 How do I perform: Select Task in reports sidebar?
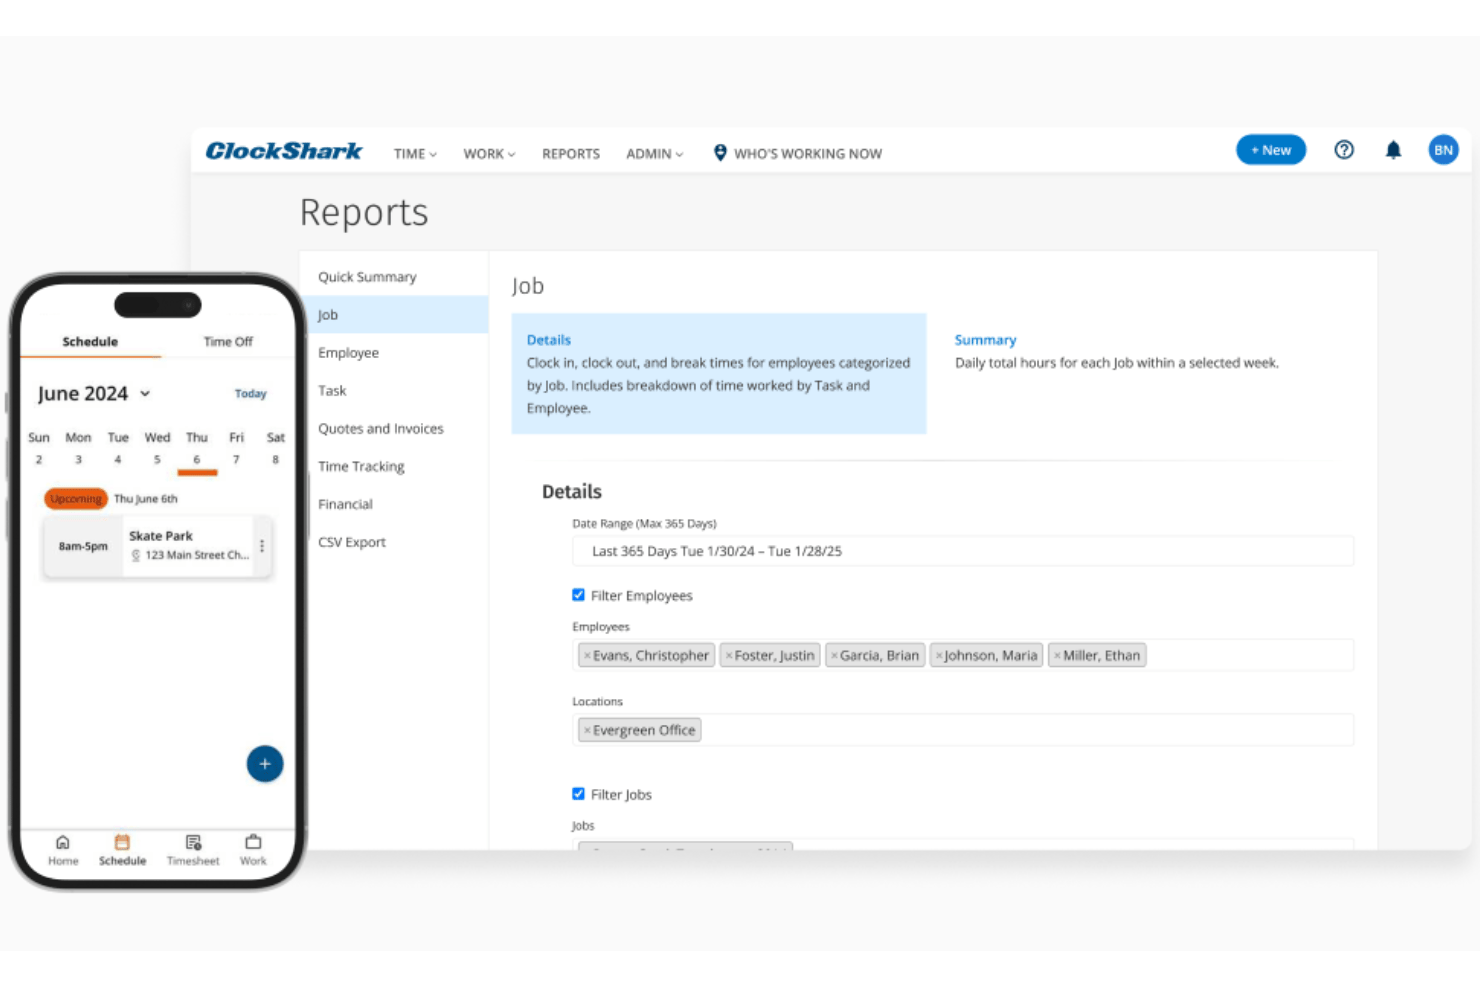tap(332, 391)
